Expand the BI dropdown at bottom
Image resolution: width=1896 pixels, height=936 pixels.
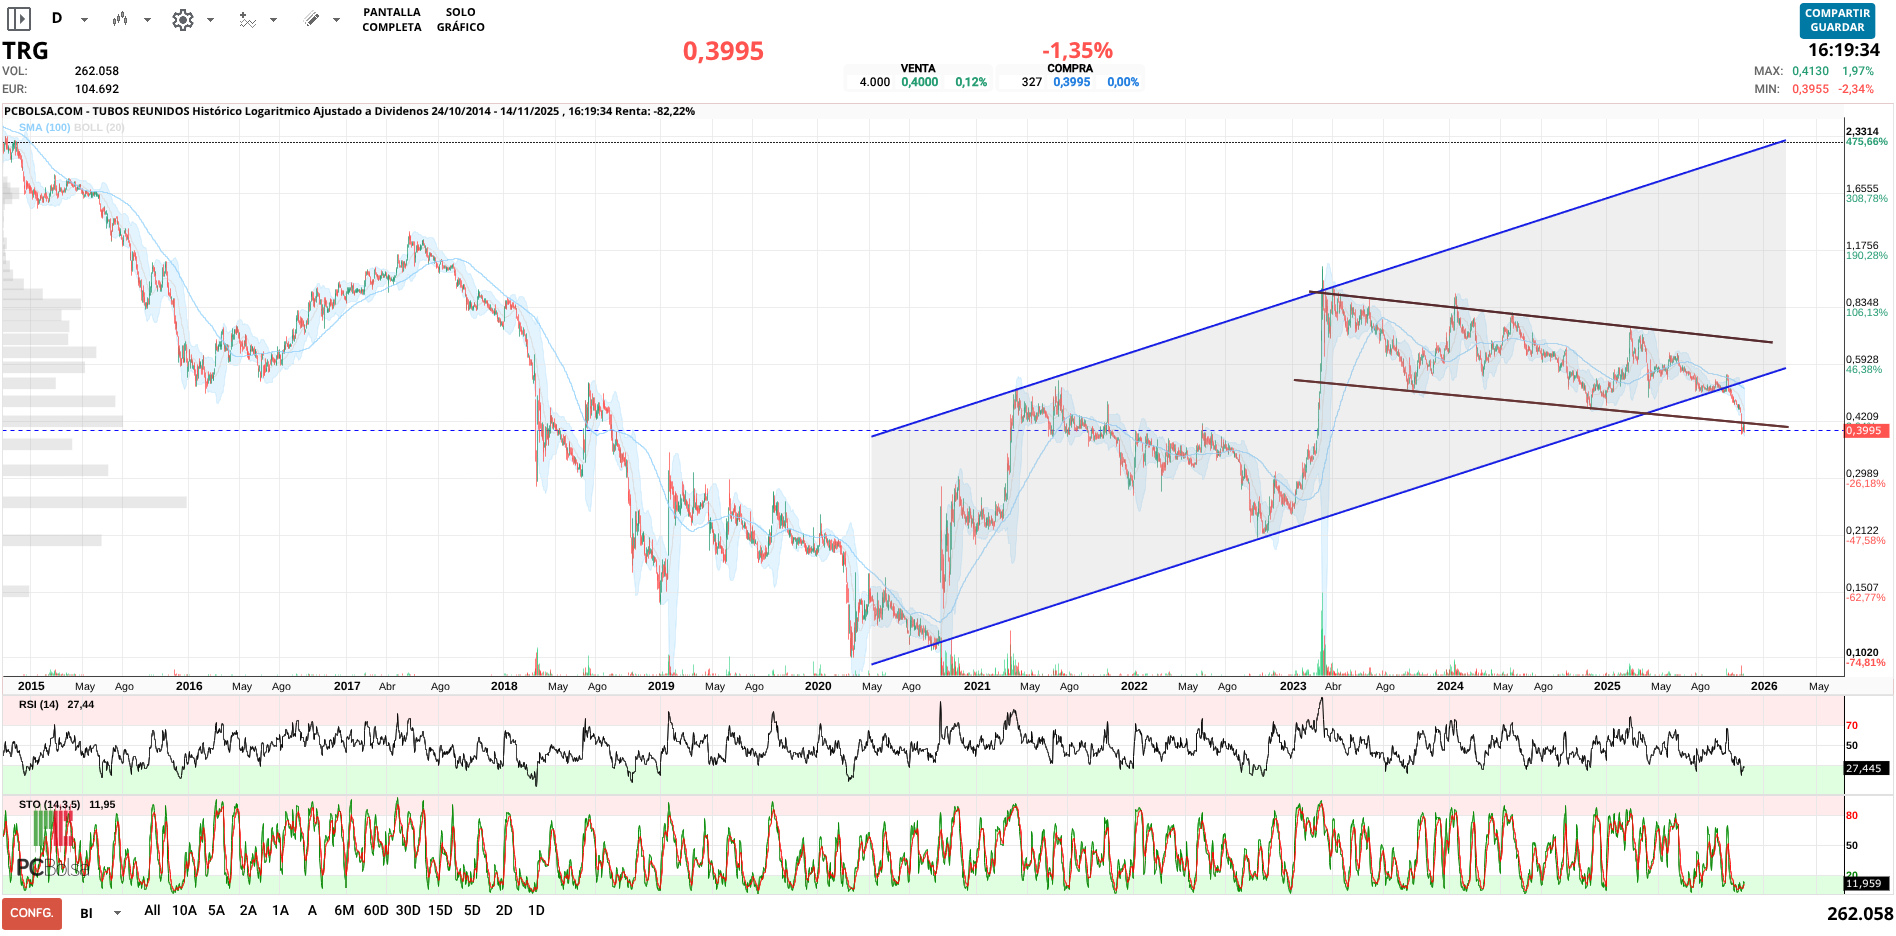click(117, 913)
